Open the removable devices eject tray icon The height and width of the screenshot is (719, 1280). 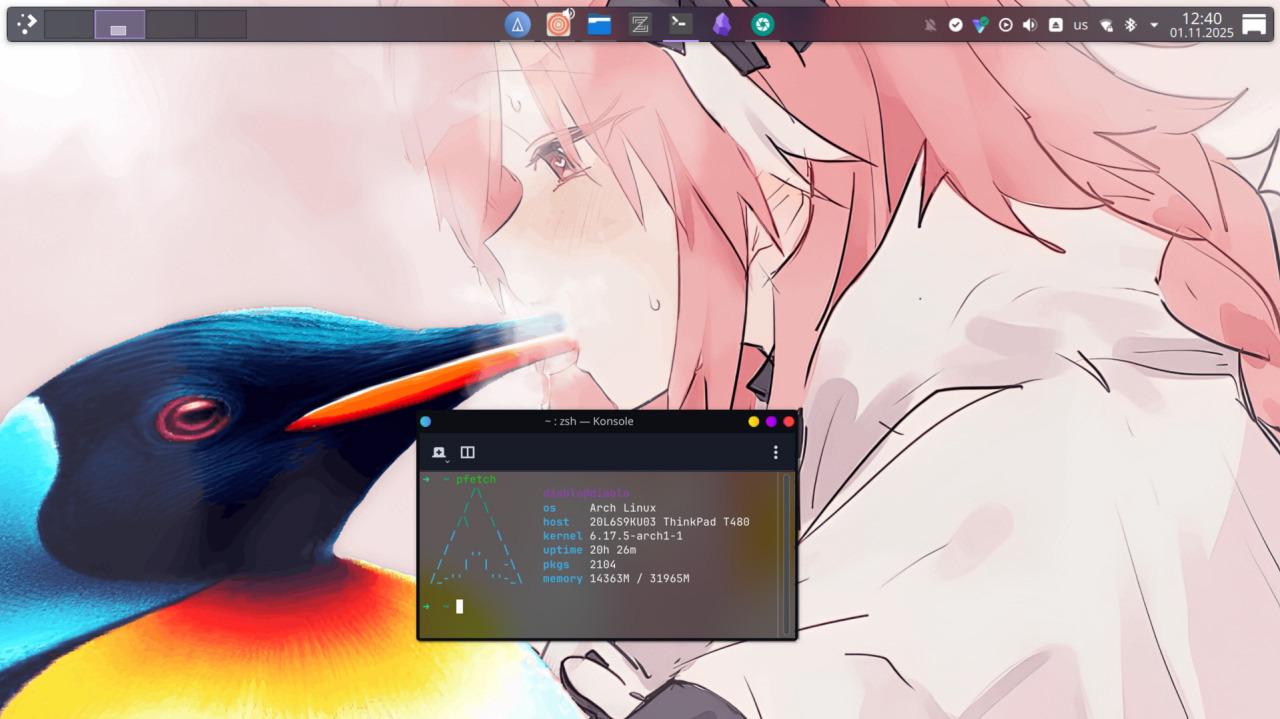[x=1055, y=25]
